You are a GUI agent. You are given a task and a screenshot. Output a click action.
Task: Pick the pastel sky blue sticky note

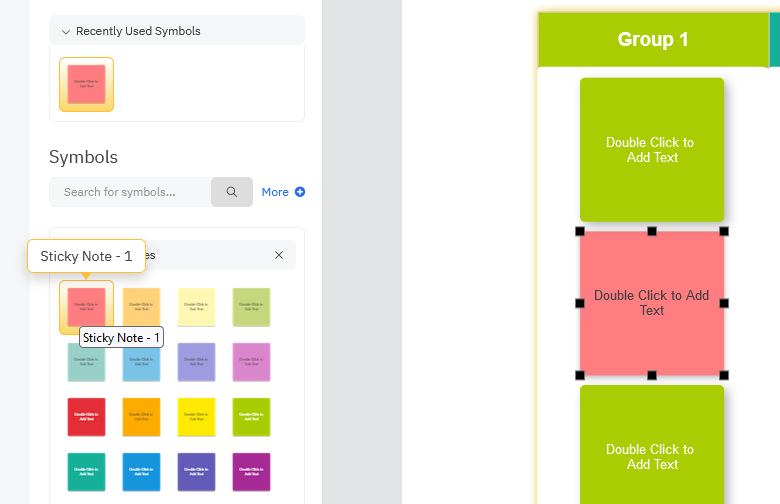(141, 361)
